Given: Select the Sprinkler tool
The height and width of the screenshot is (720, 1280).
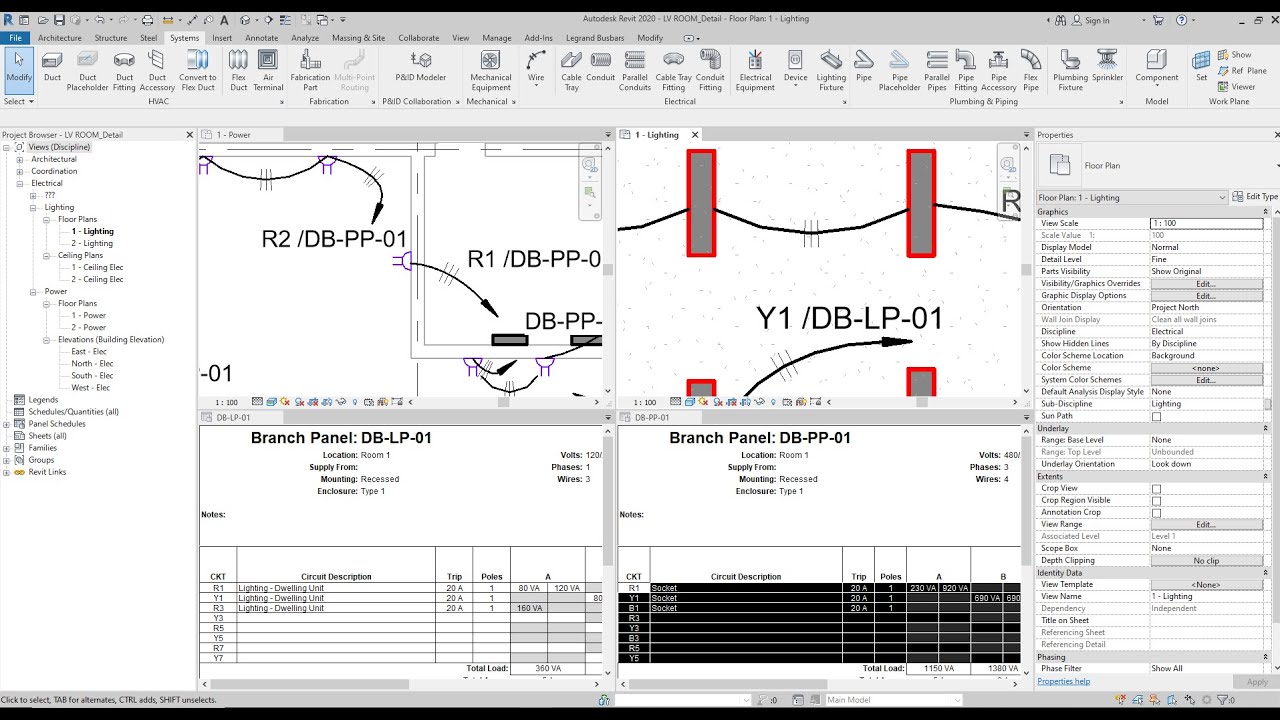Looking at the screenshot, I should [x=1107, y=66].
